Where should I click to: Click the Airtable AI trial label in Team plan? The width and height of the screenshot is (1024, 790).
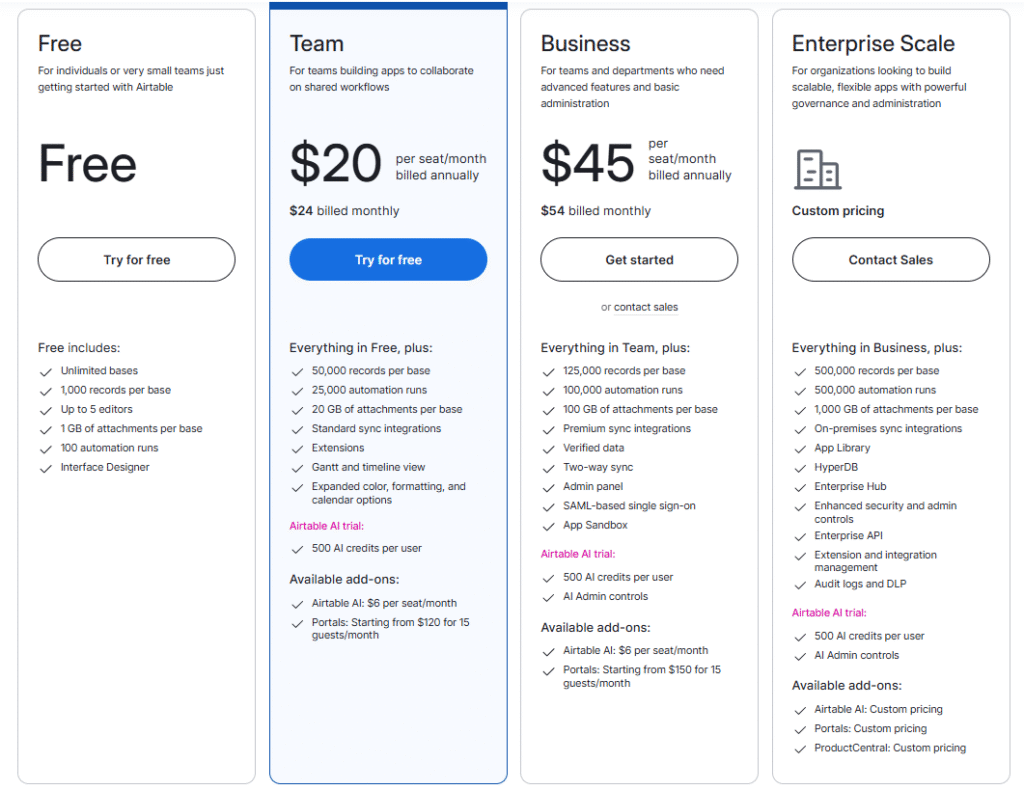point(326,526)
